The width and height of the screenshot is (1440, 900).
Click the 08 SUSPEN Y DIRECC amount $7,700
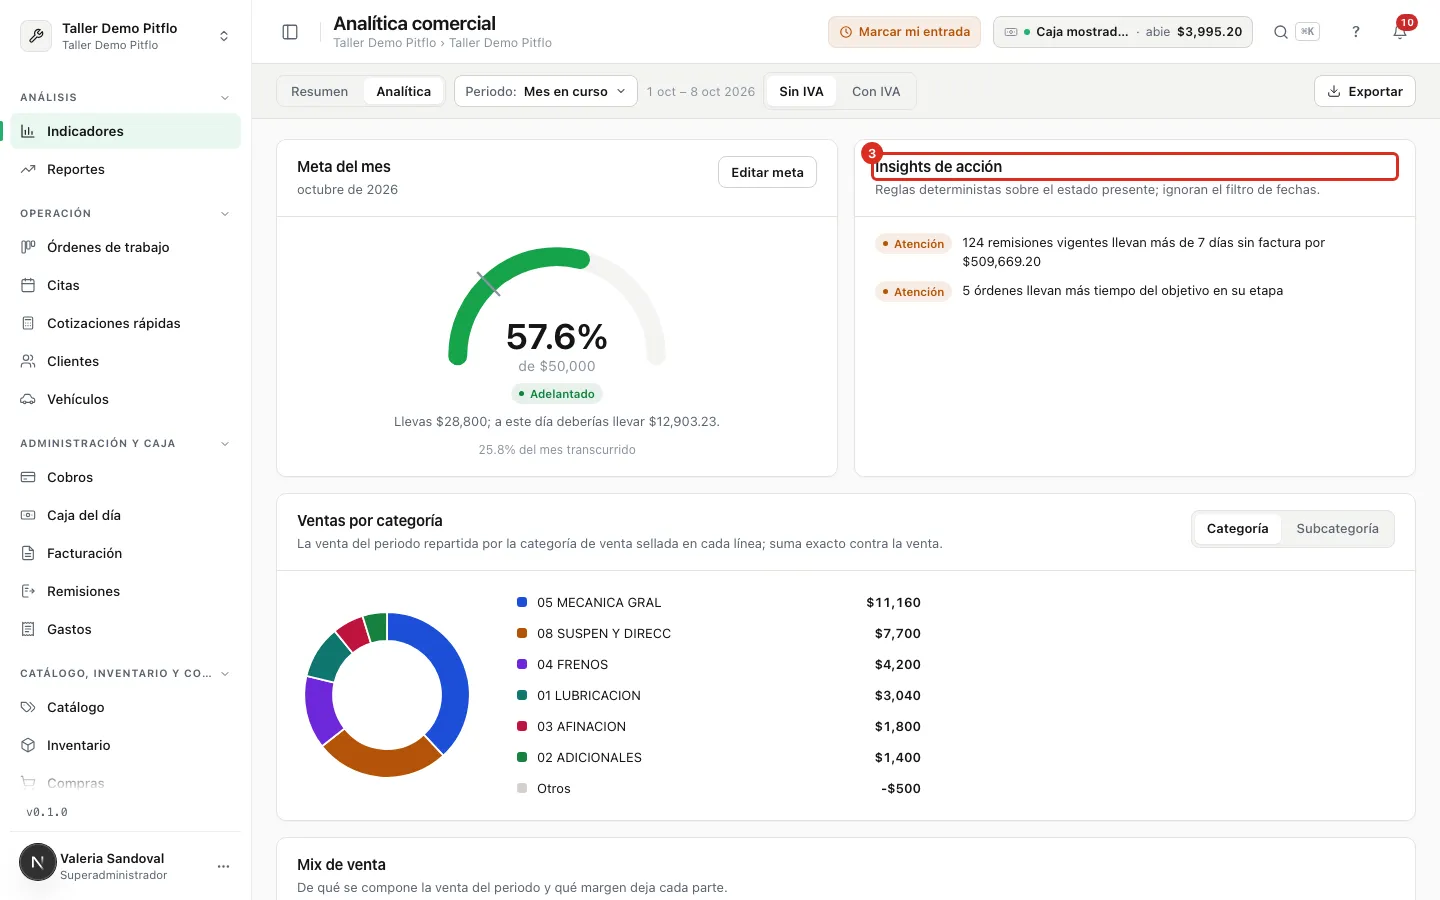click(897, 633)
